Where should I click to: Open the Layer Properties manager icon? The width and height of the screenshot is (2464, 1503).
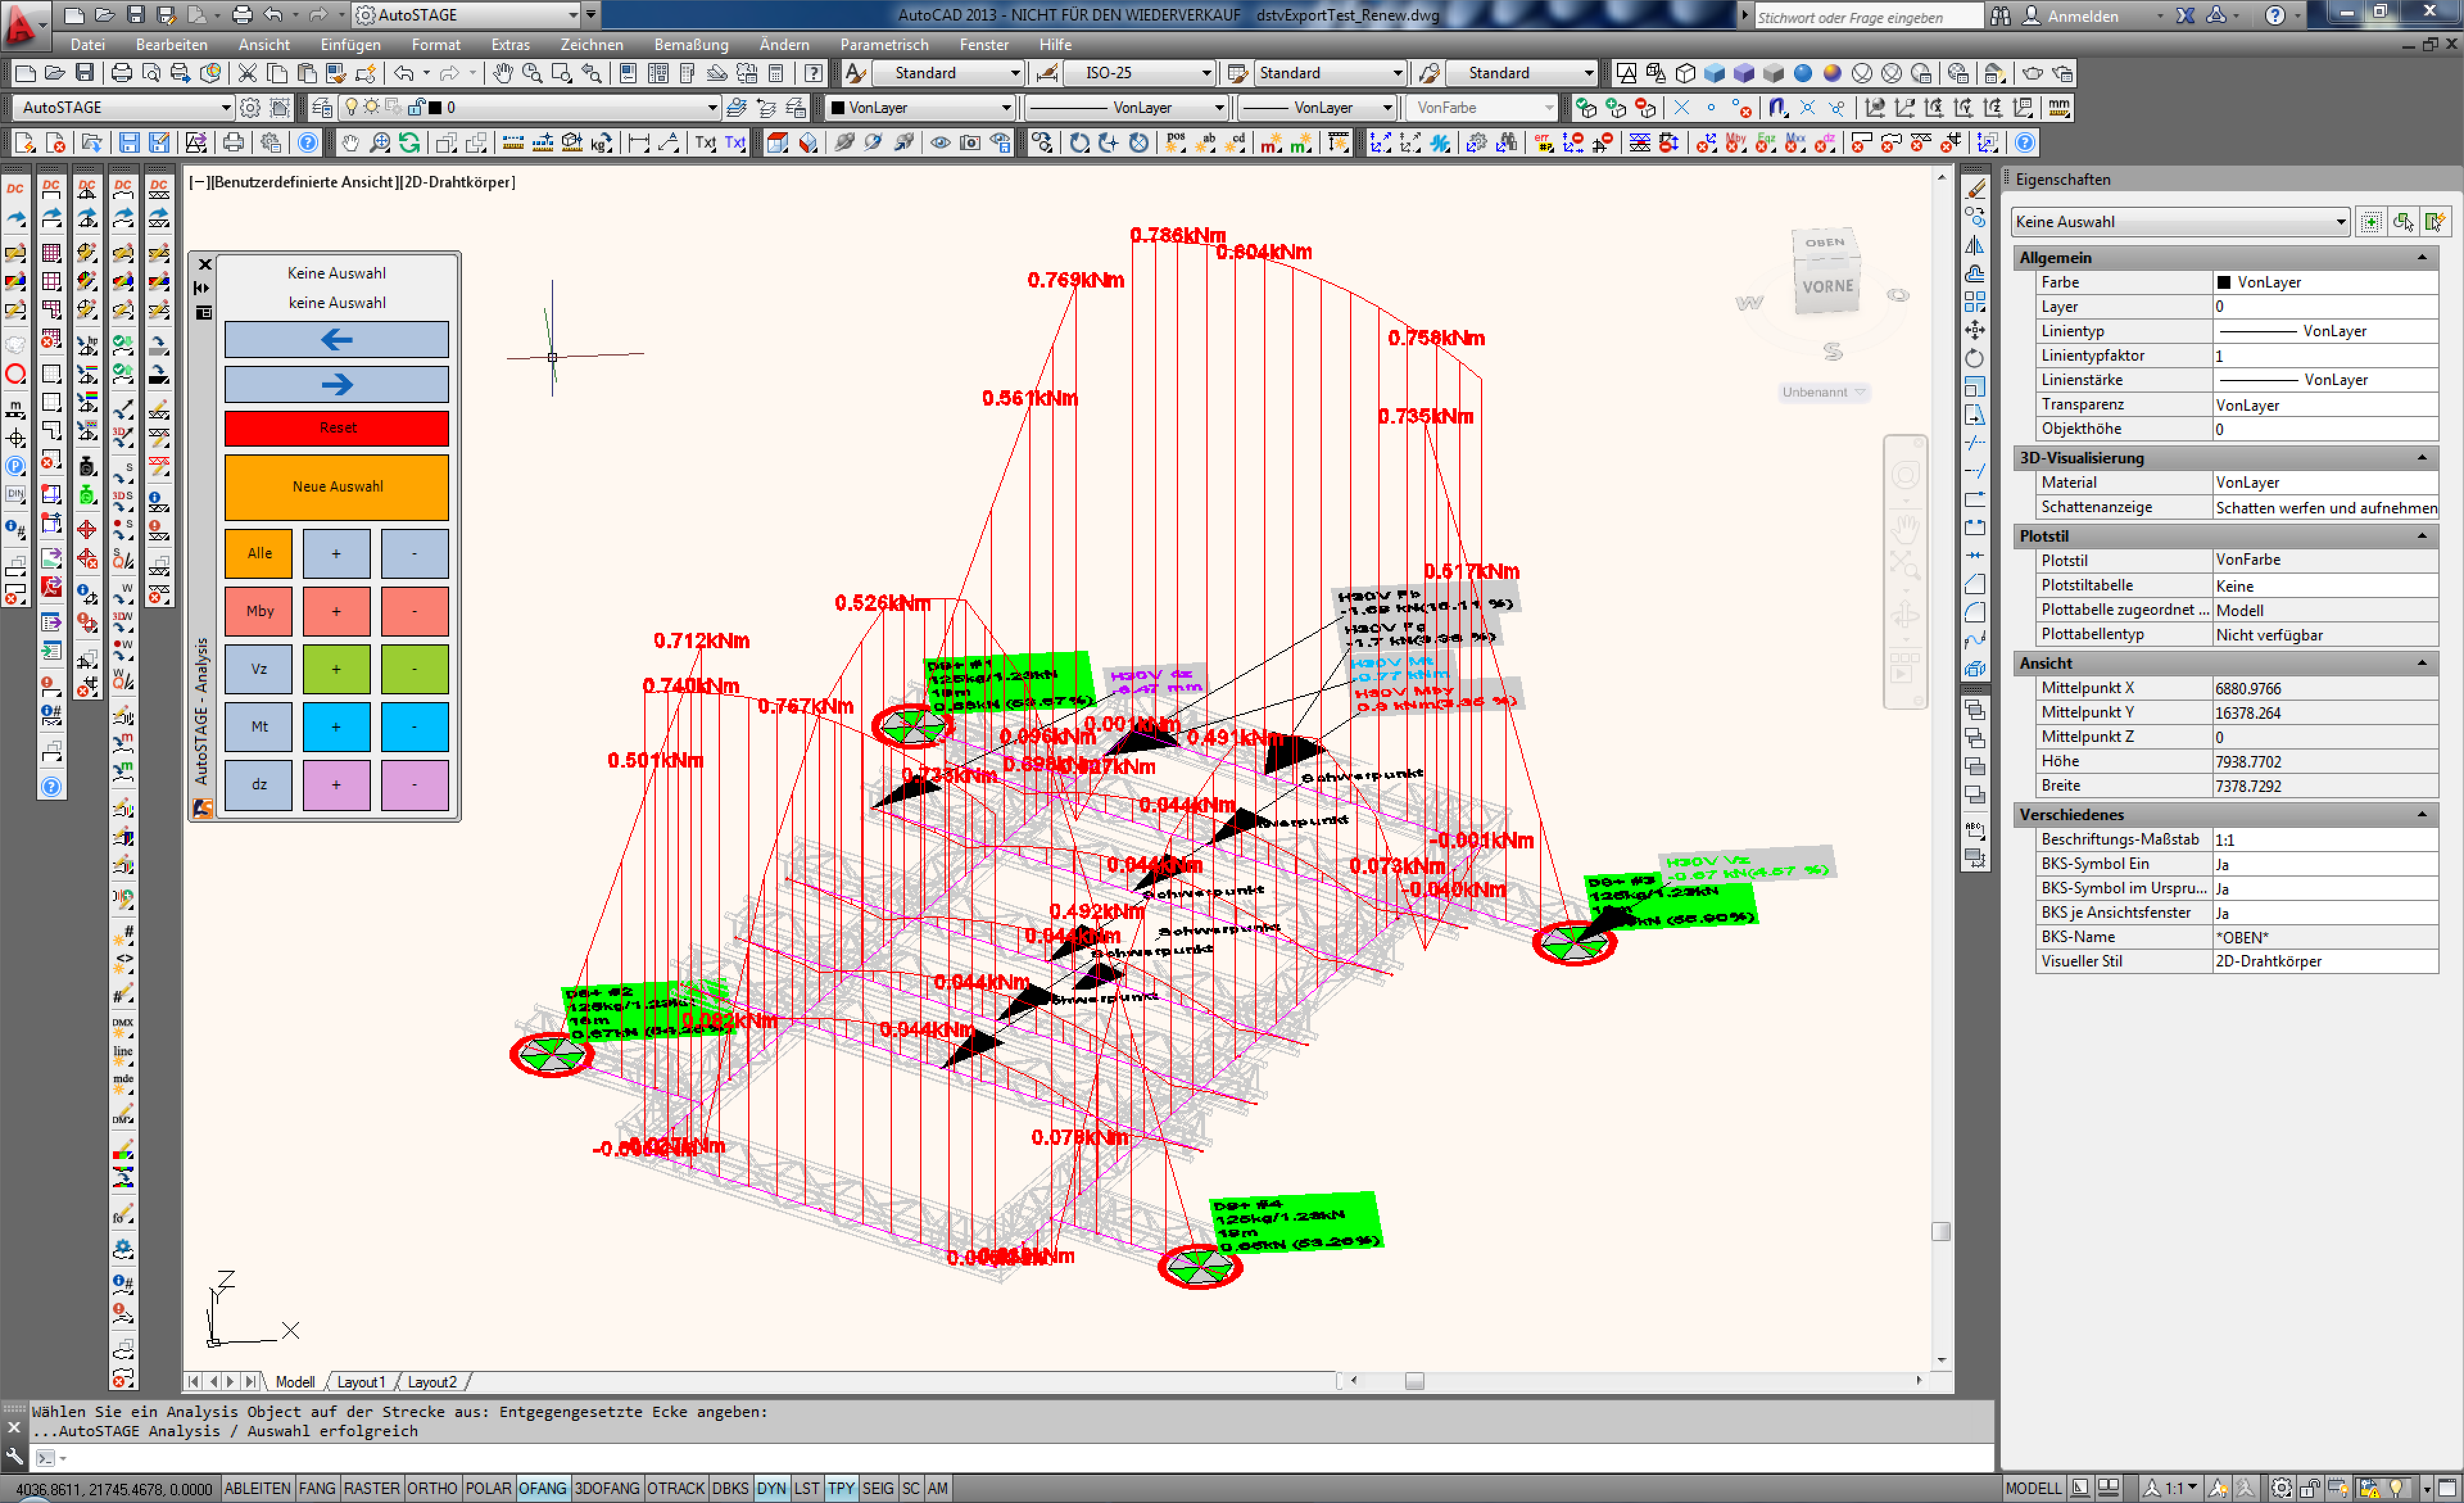[x=322, y=107]
